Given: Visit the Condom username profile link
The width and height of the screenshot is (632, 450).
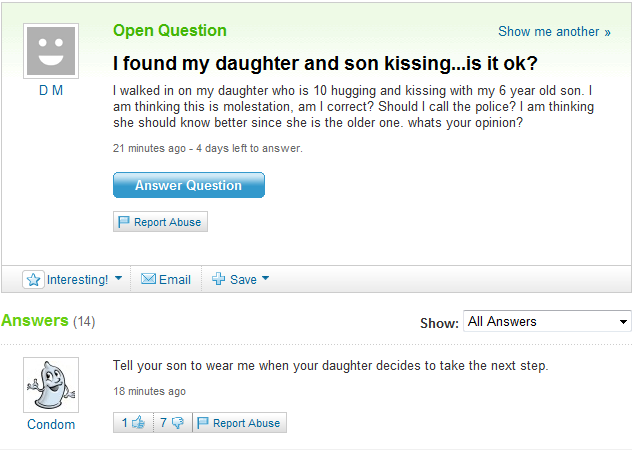Looking at the screenshot, I should pyautogui.click(x=51, y=425).
